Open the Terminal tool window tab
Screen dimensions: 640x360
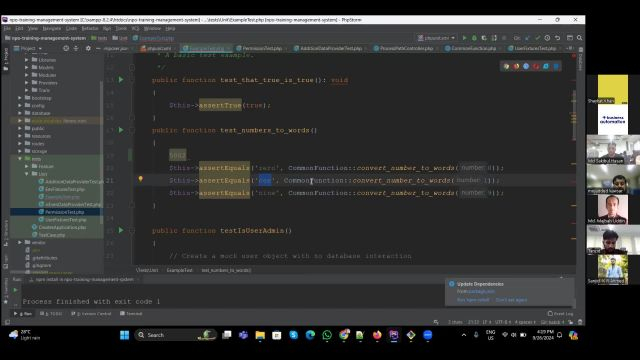(x=131, y=313)
